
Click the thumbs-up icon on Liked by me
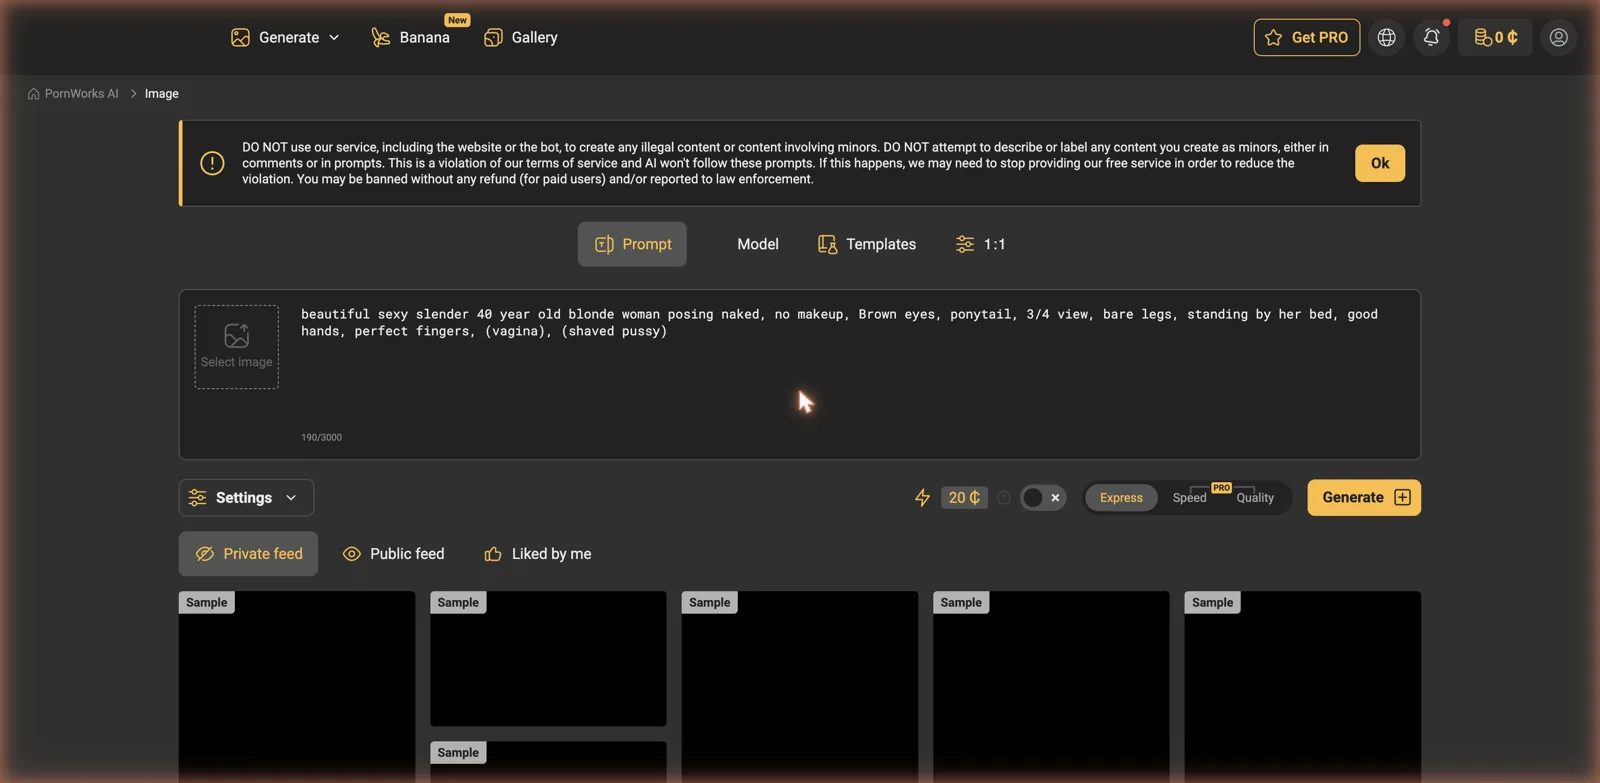pos(493,554)
